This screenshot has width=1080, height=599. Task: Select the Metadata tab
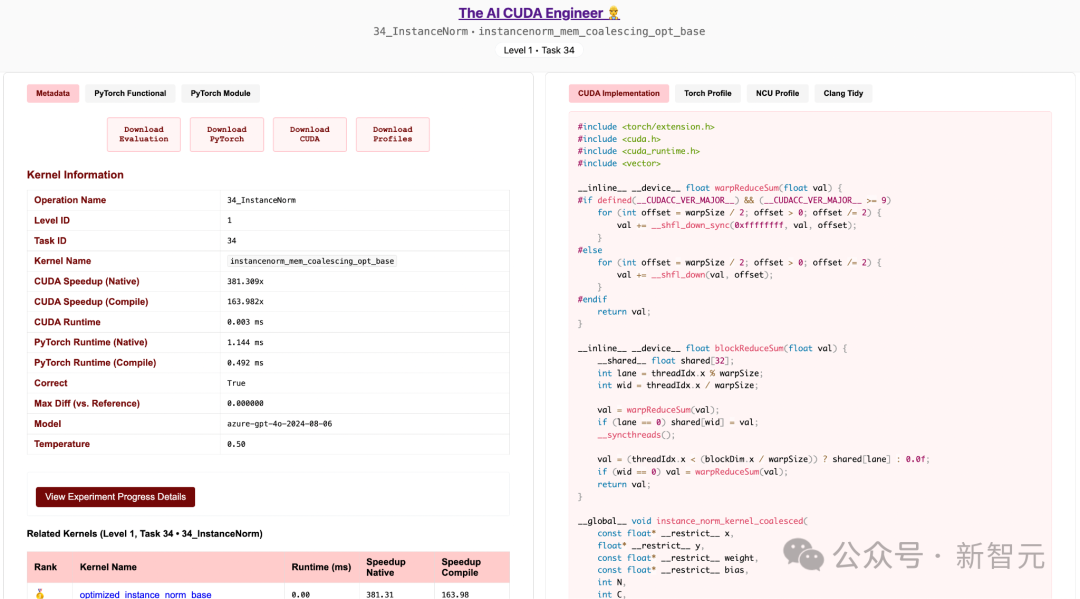point(53,94)
